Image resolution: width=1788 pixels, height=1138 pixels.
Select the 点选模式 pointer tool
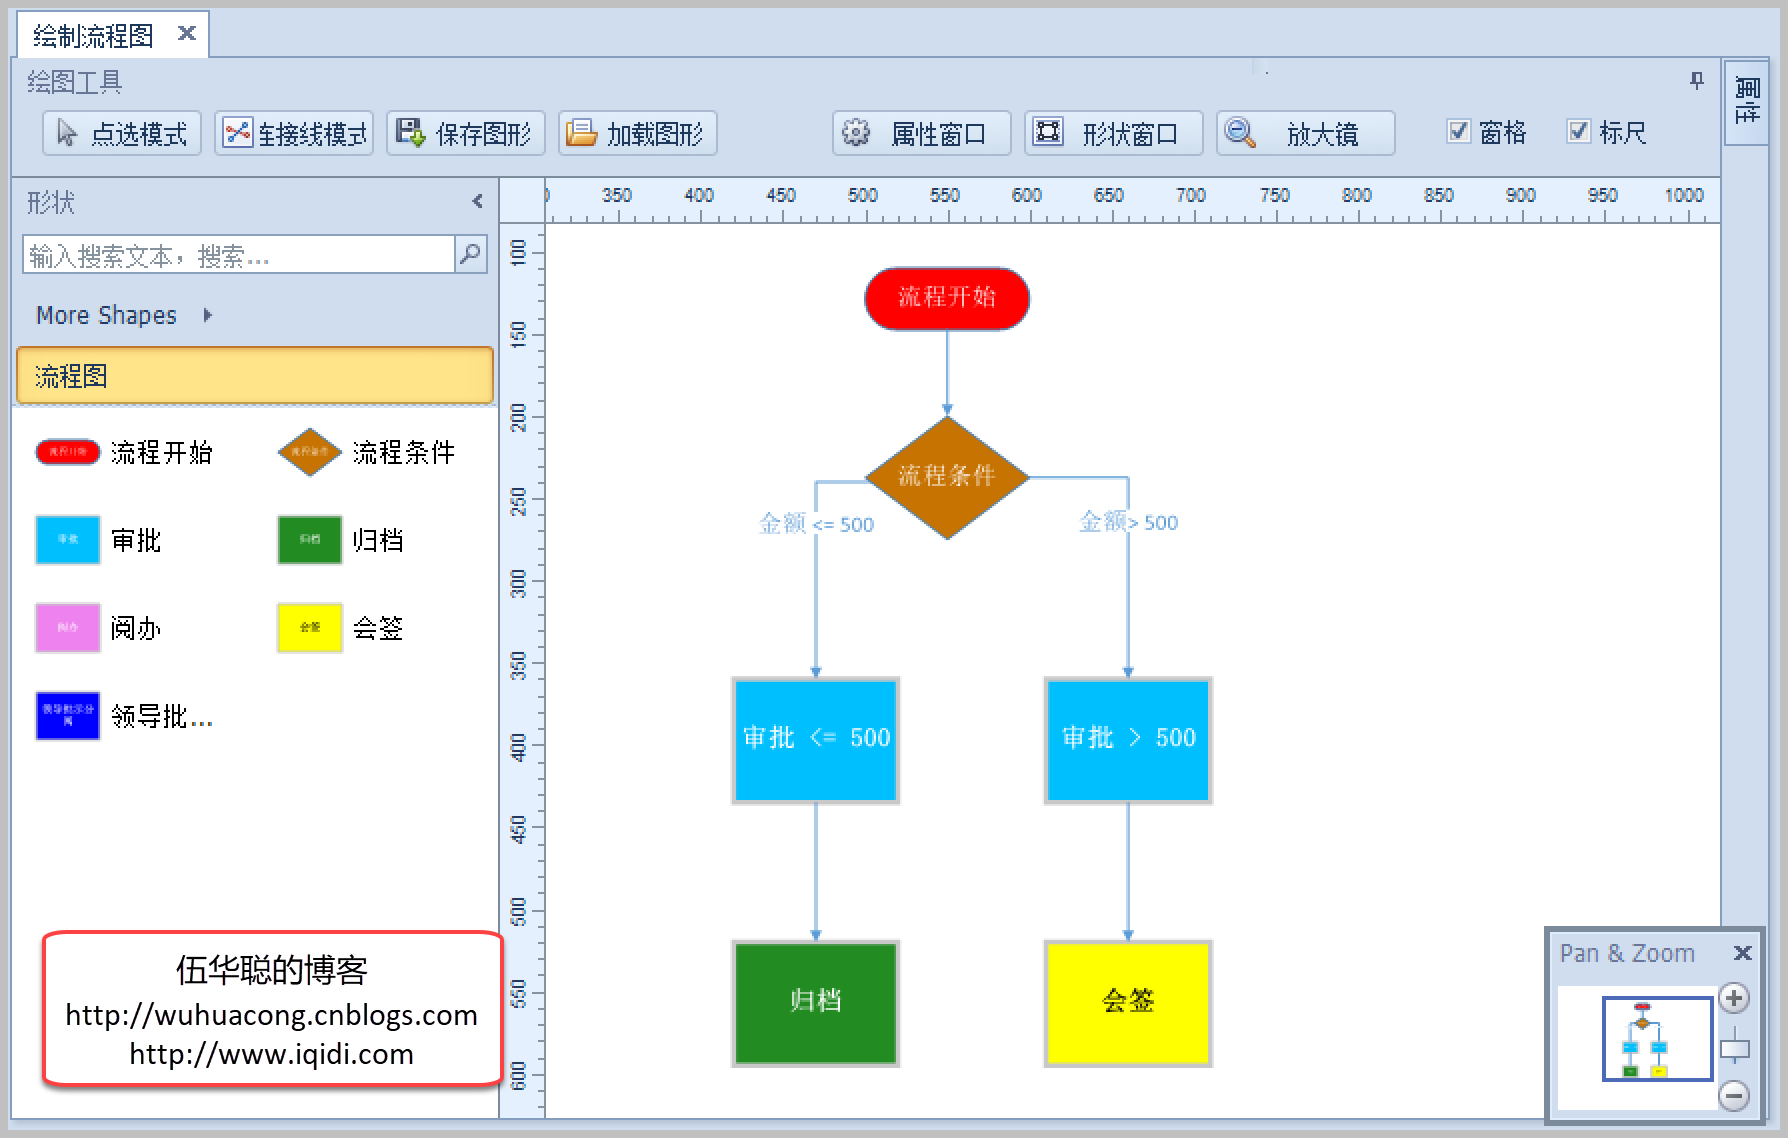[122, 133]
